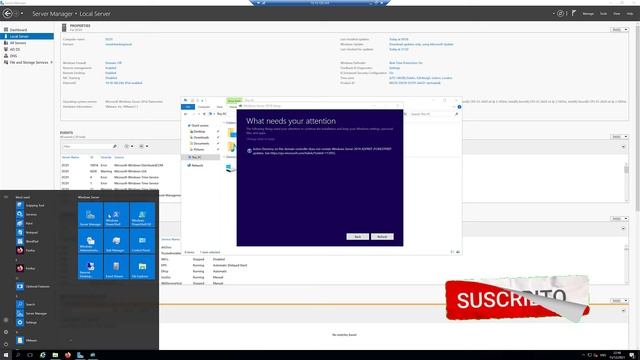Open Events saved queries dropdown
Screen dimensions: 640x360
click(143, 146)
